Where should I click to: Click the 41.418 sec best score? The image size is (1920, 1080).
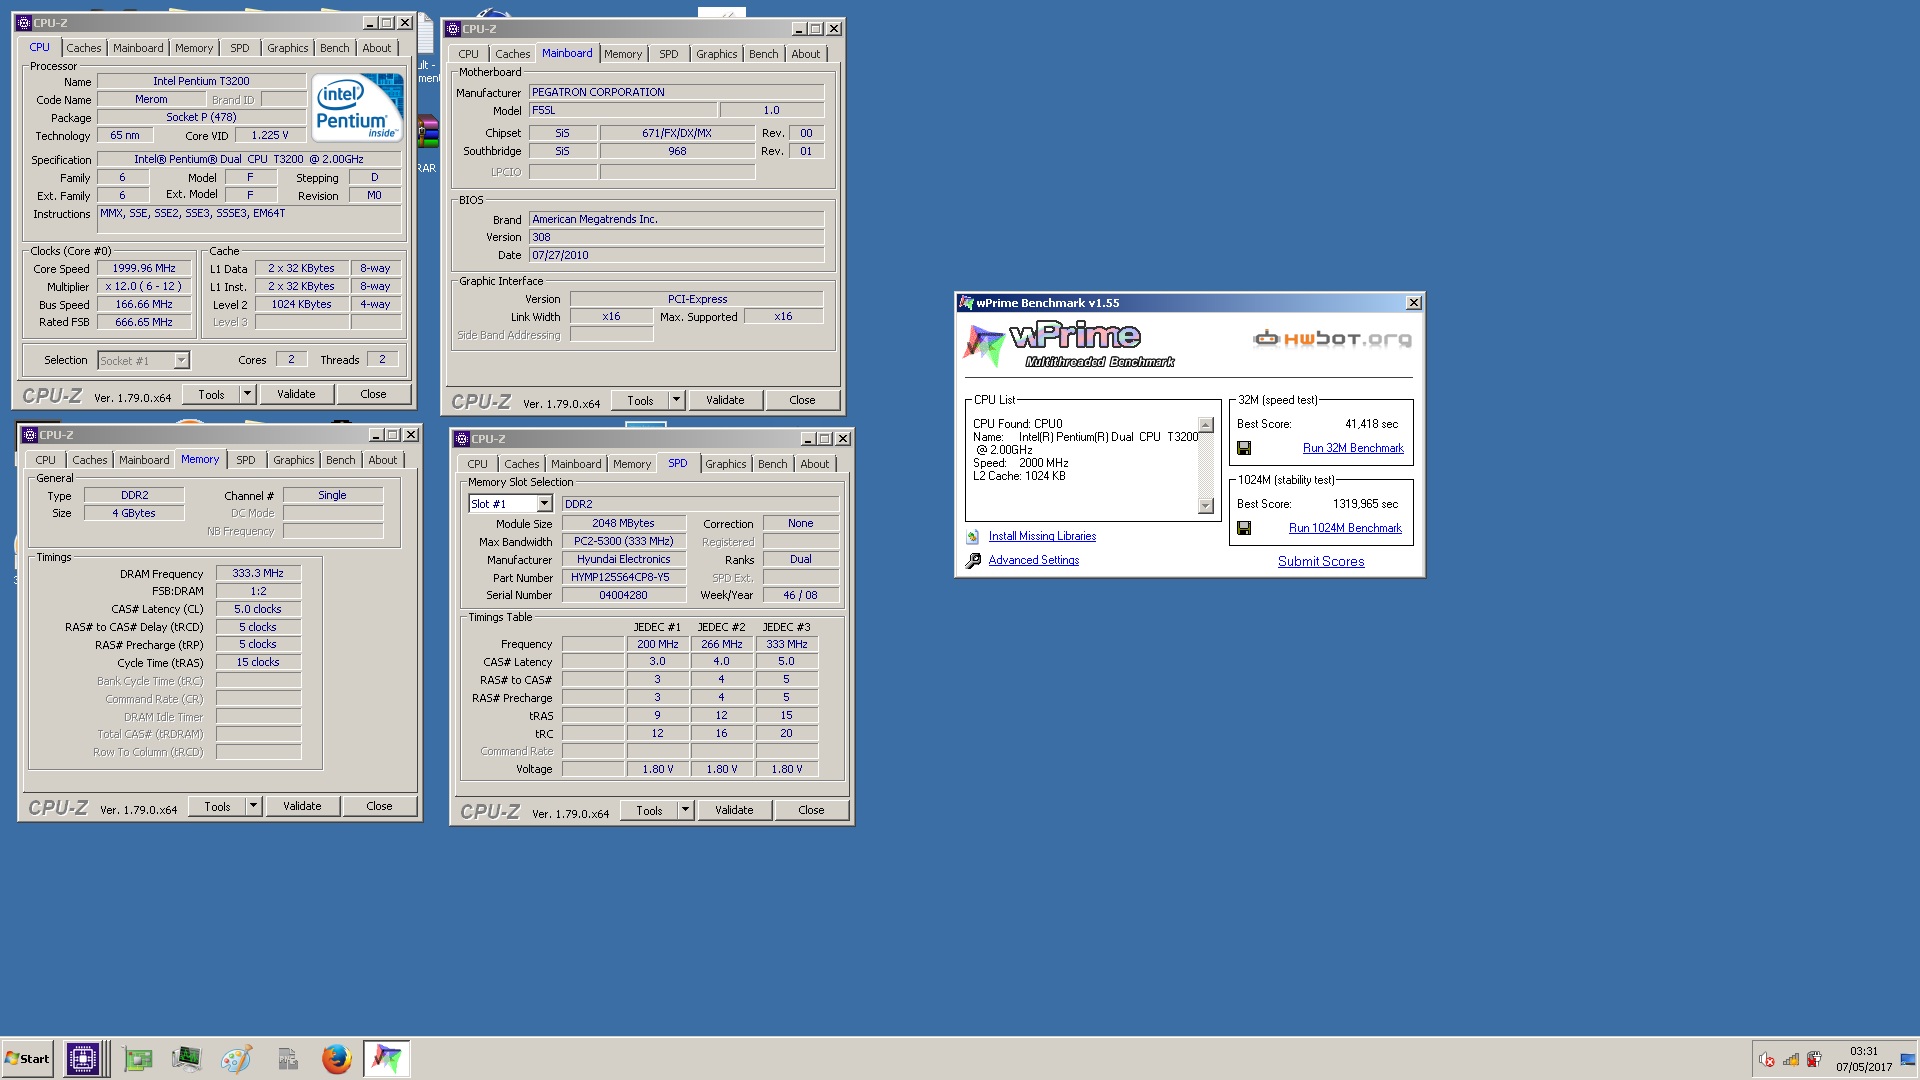[1371, 424]
